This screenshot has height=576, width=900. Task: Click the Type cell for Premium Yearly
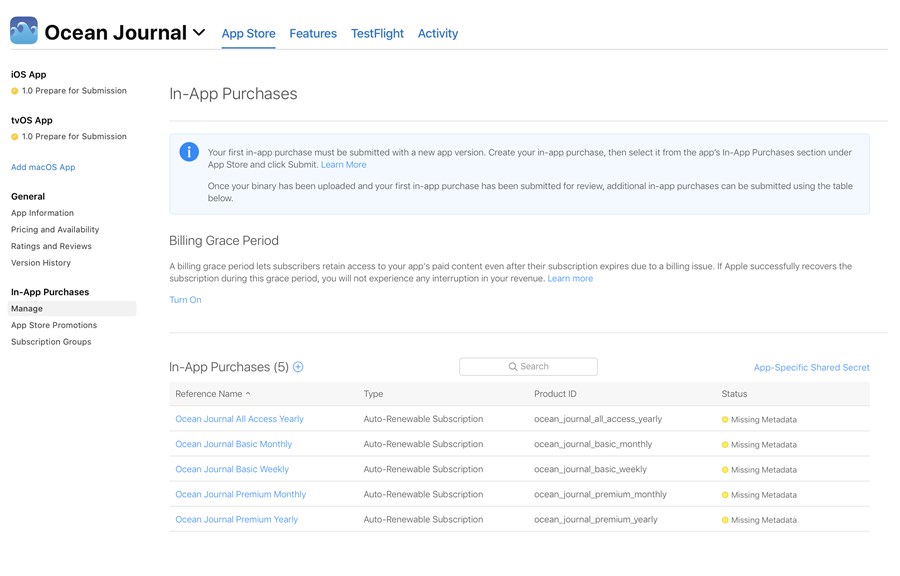(423, 520)
